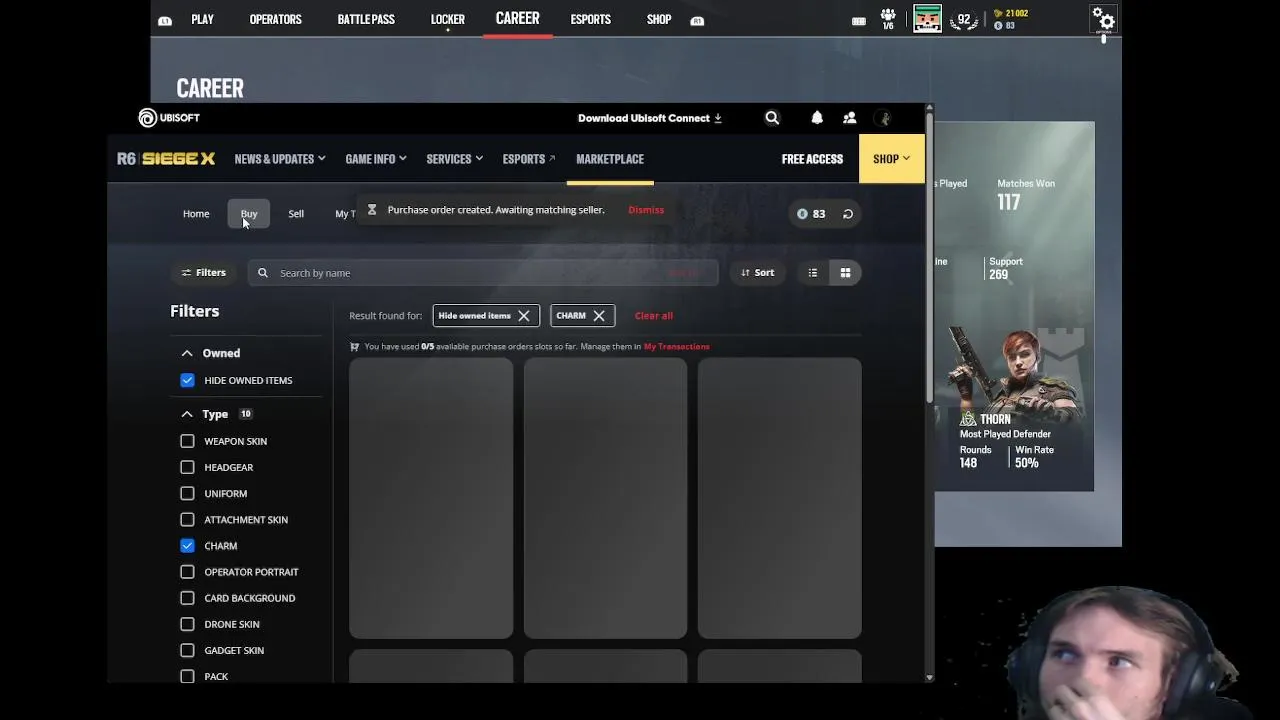This screenshot has width=1280, height=720.
Task: Click the Ubisoft logo
Action: [169, 118]
